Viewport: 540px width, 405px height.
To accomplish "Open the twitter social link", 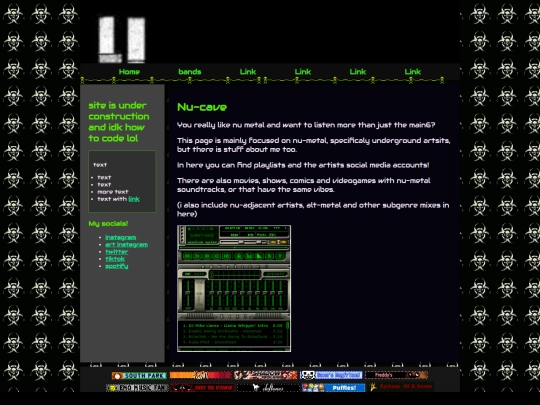I will (116, 252).
